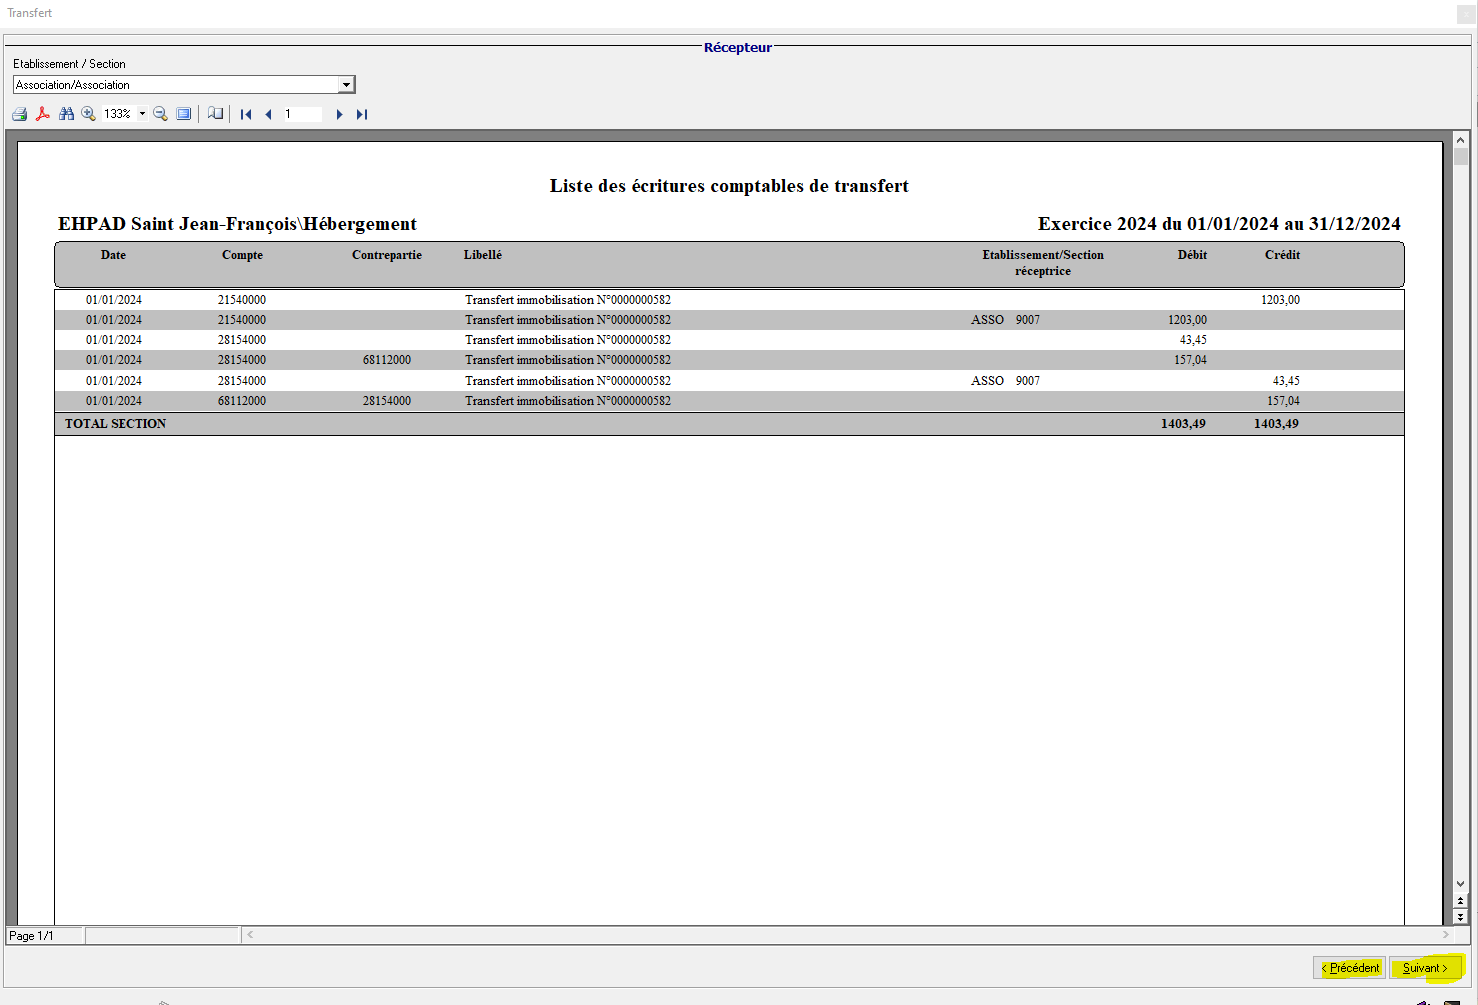
Task: Switch to full page view icon
Action: click(184, 114)
